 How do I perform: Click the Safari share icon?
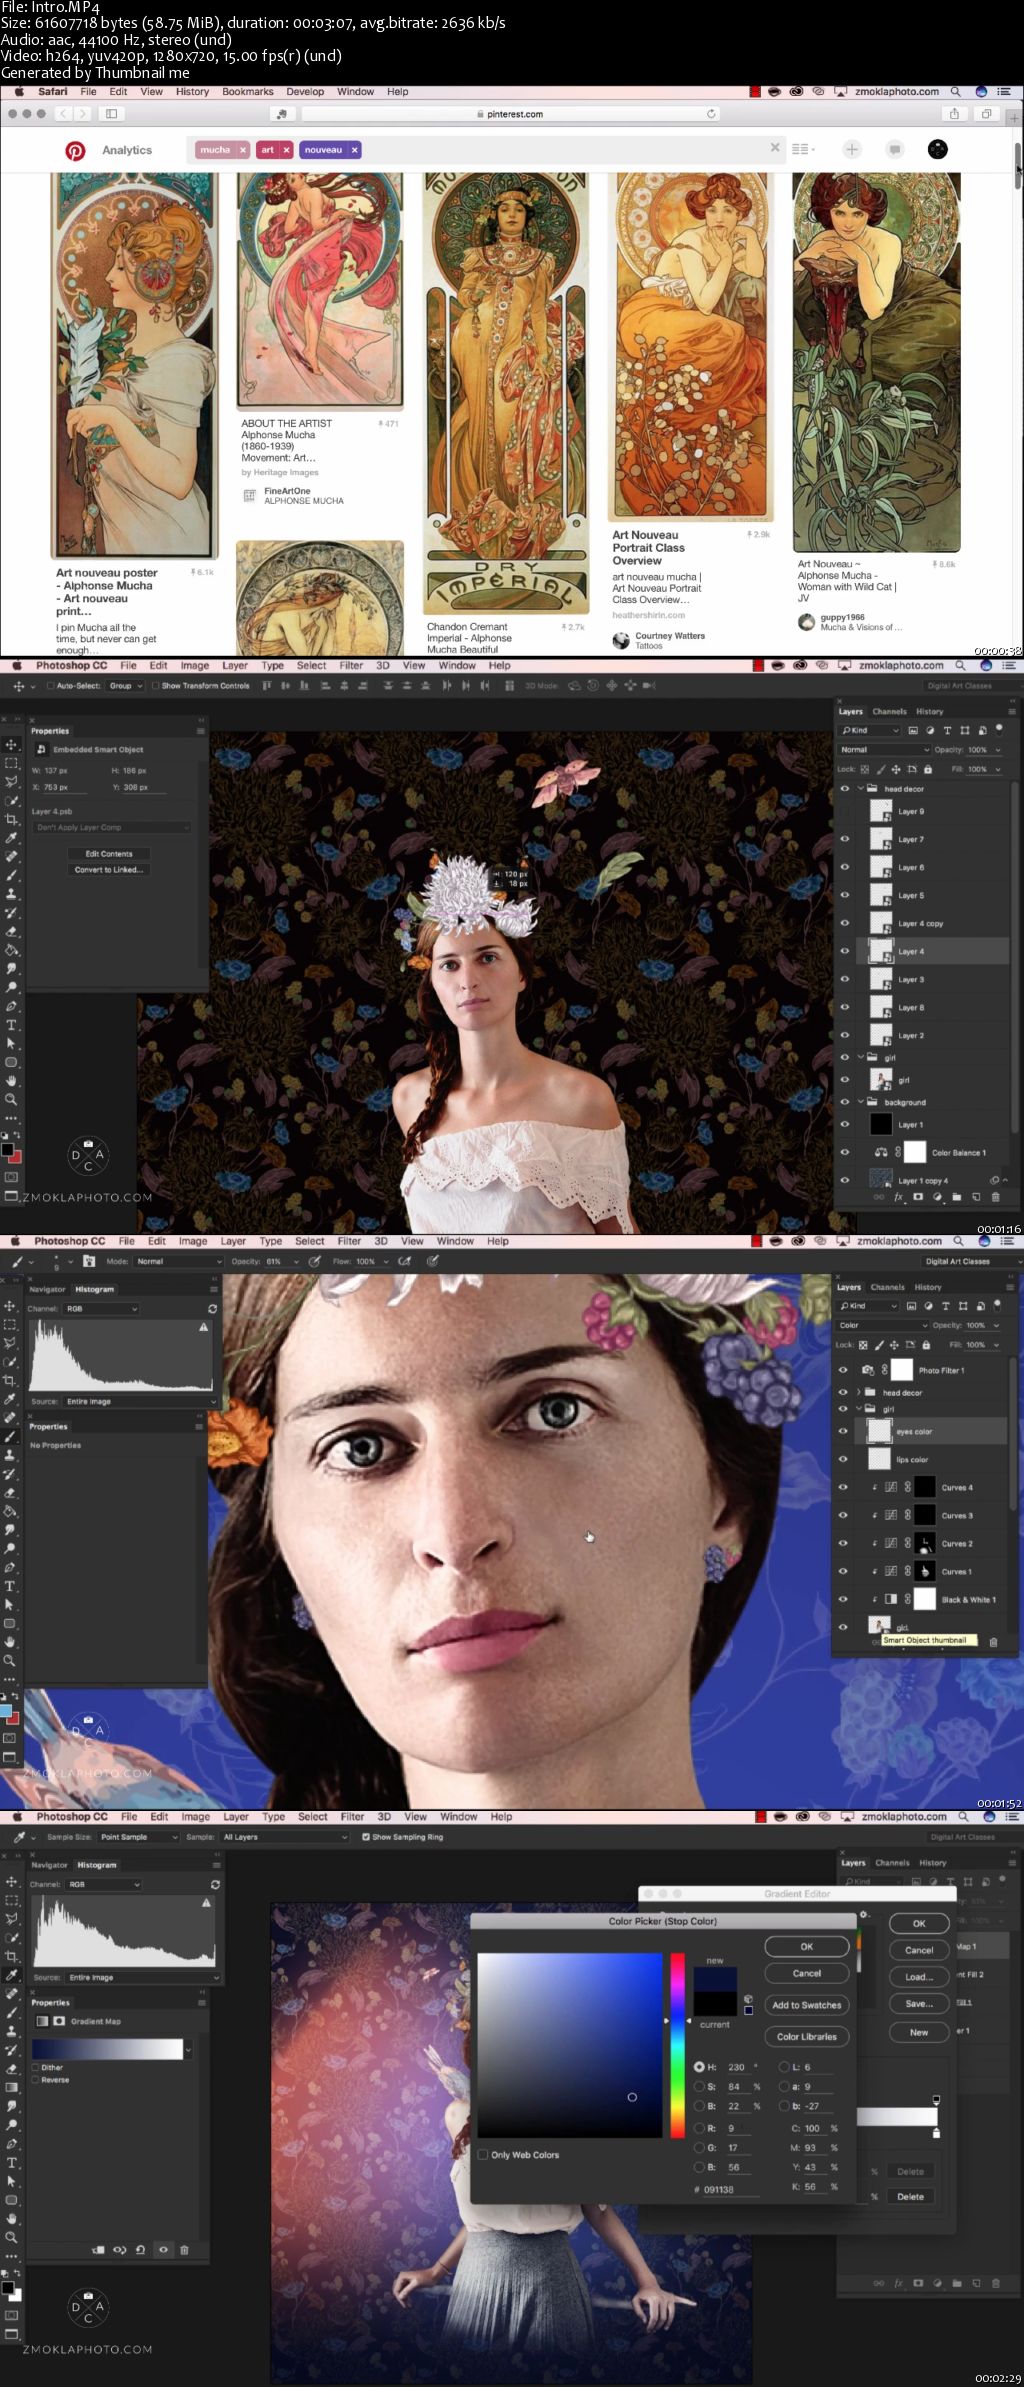[954, 114]
